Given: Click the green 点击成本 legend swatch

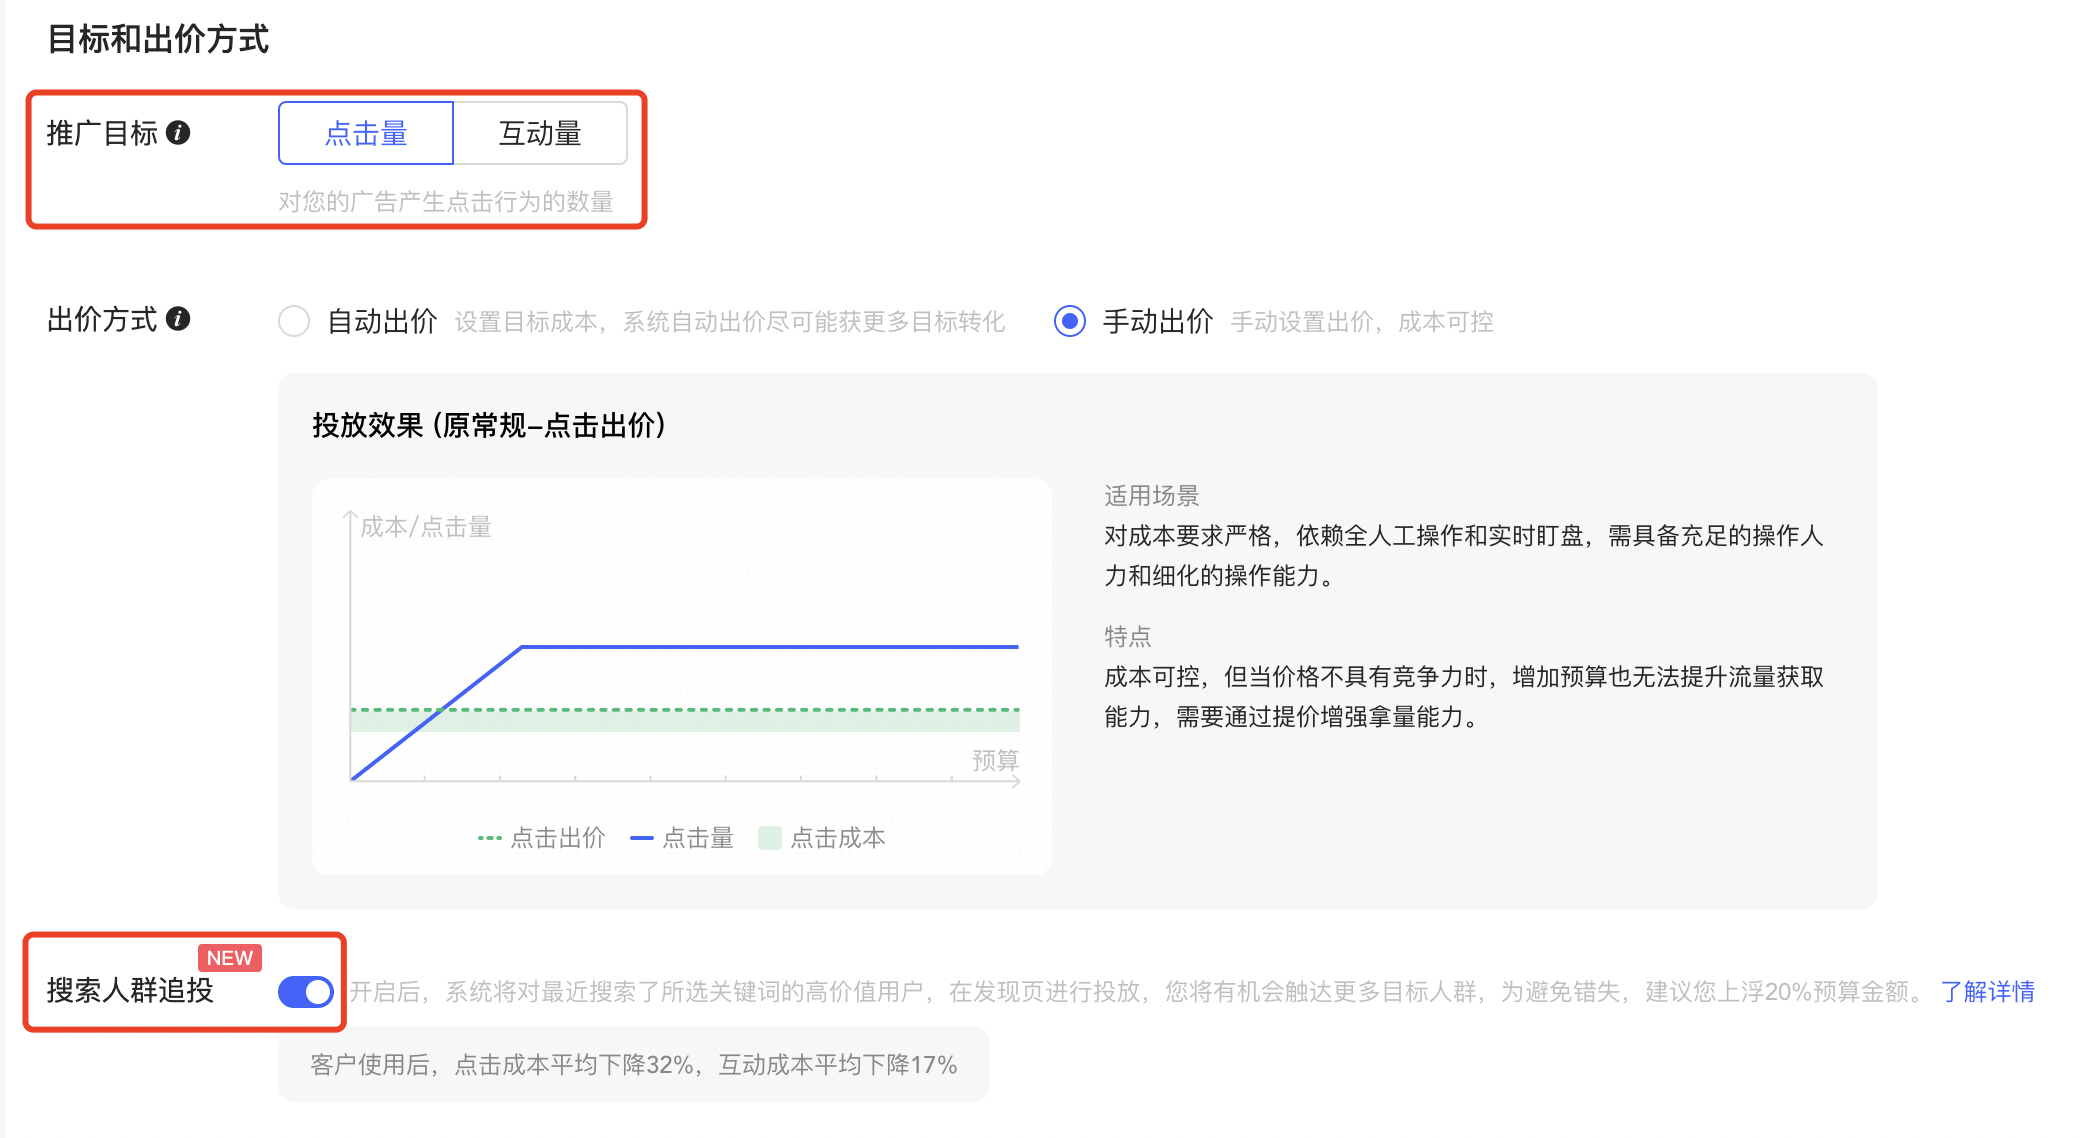Looking at the screenshot, I should coord(767,837).
